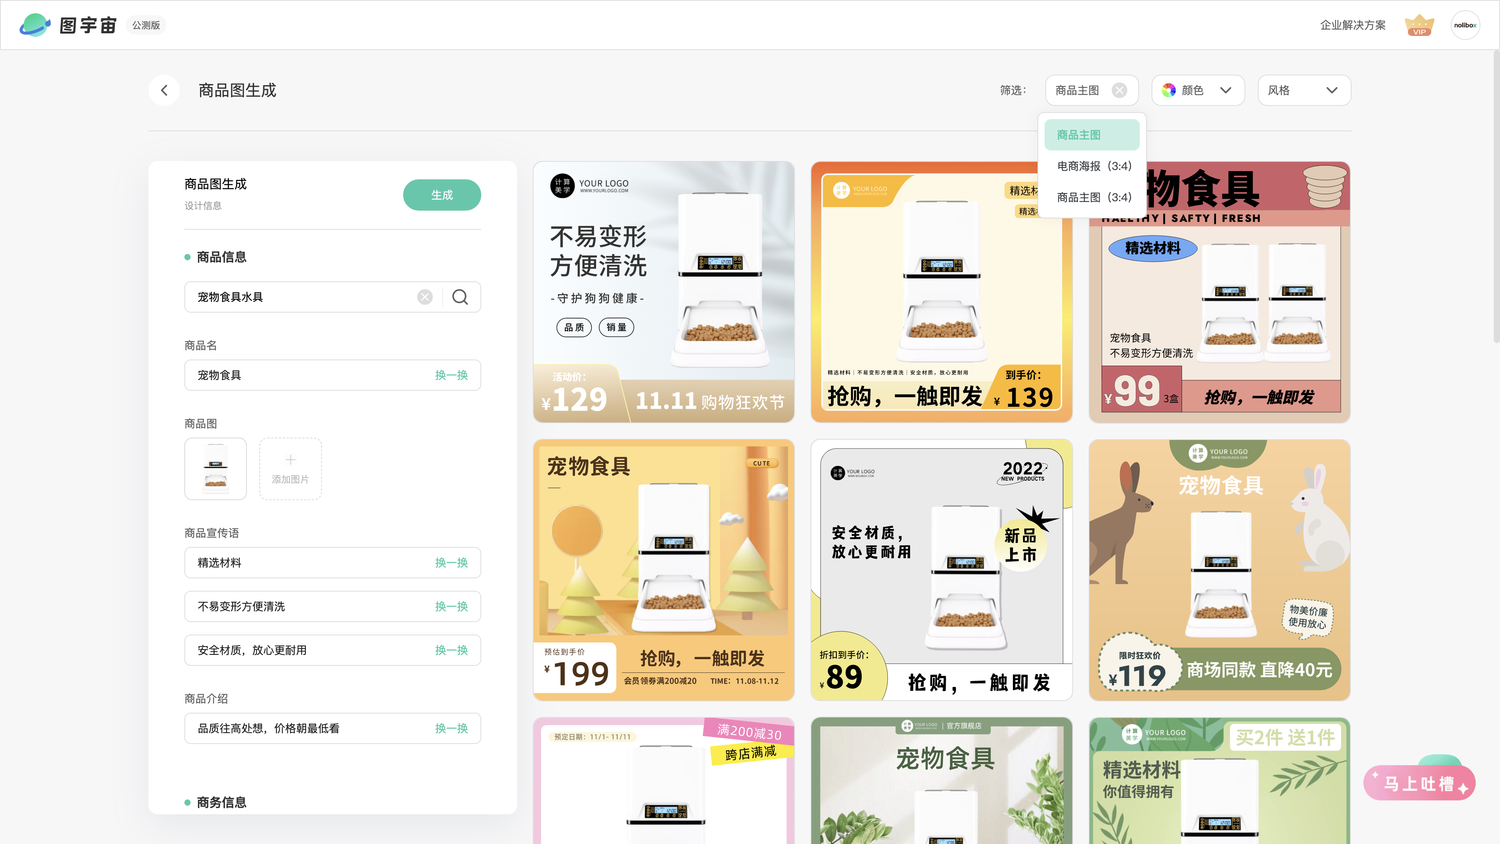Clear the 商品主图 filter with the x icon
1500x844 pixels.
point(1119,90)
